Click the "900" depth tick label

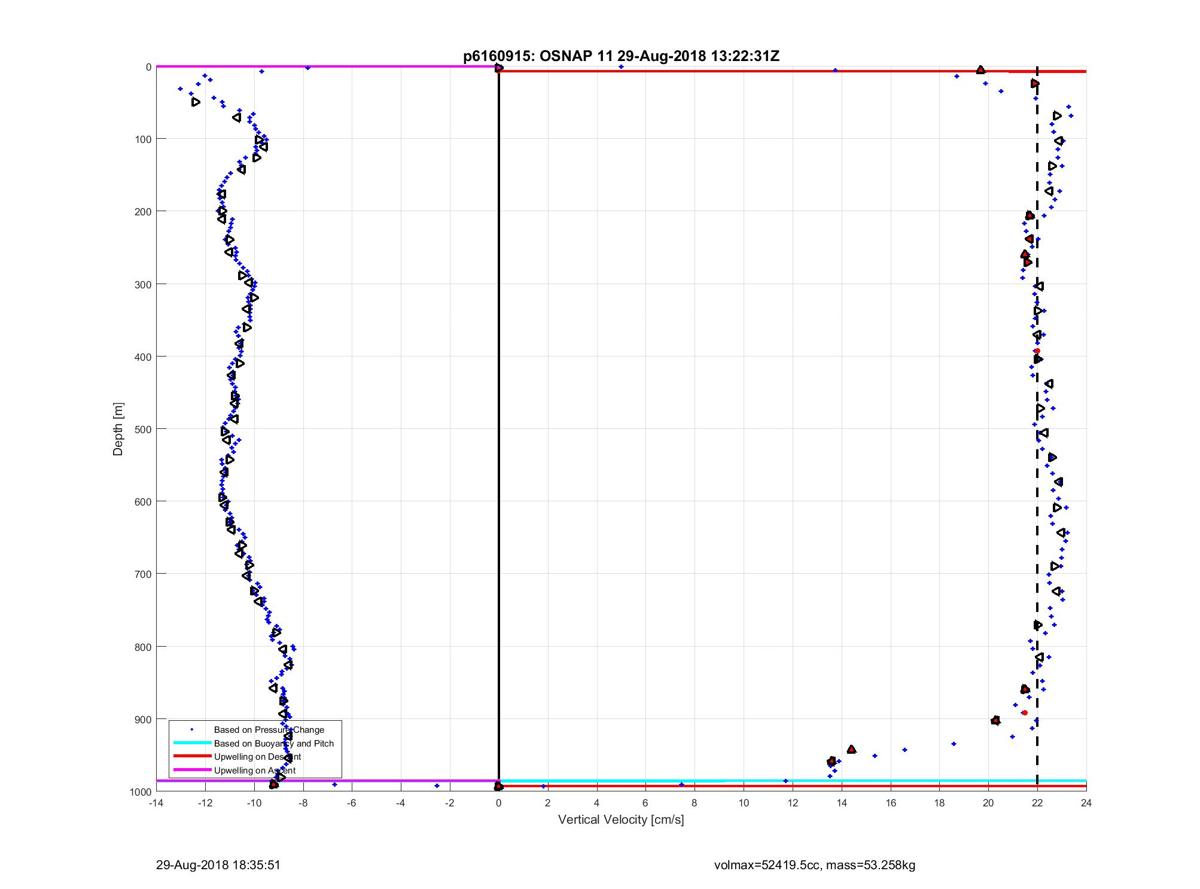coord(142,719)
